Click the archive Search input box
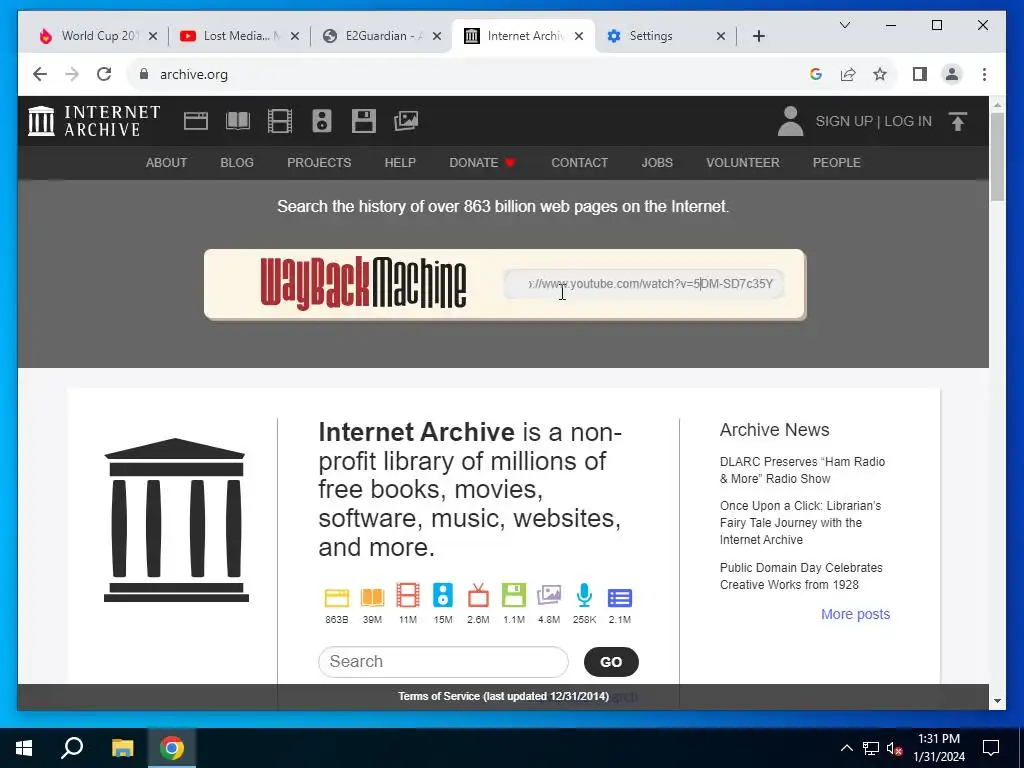 (x=443, y=662)
